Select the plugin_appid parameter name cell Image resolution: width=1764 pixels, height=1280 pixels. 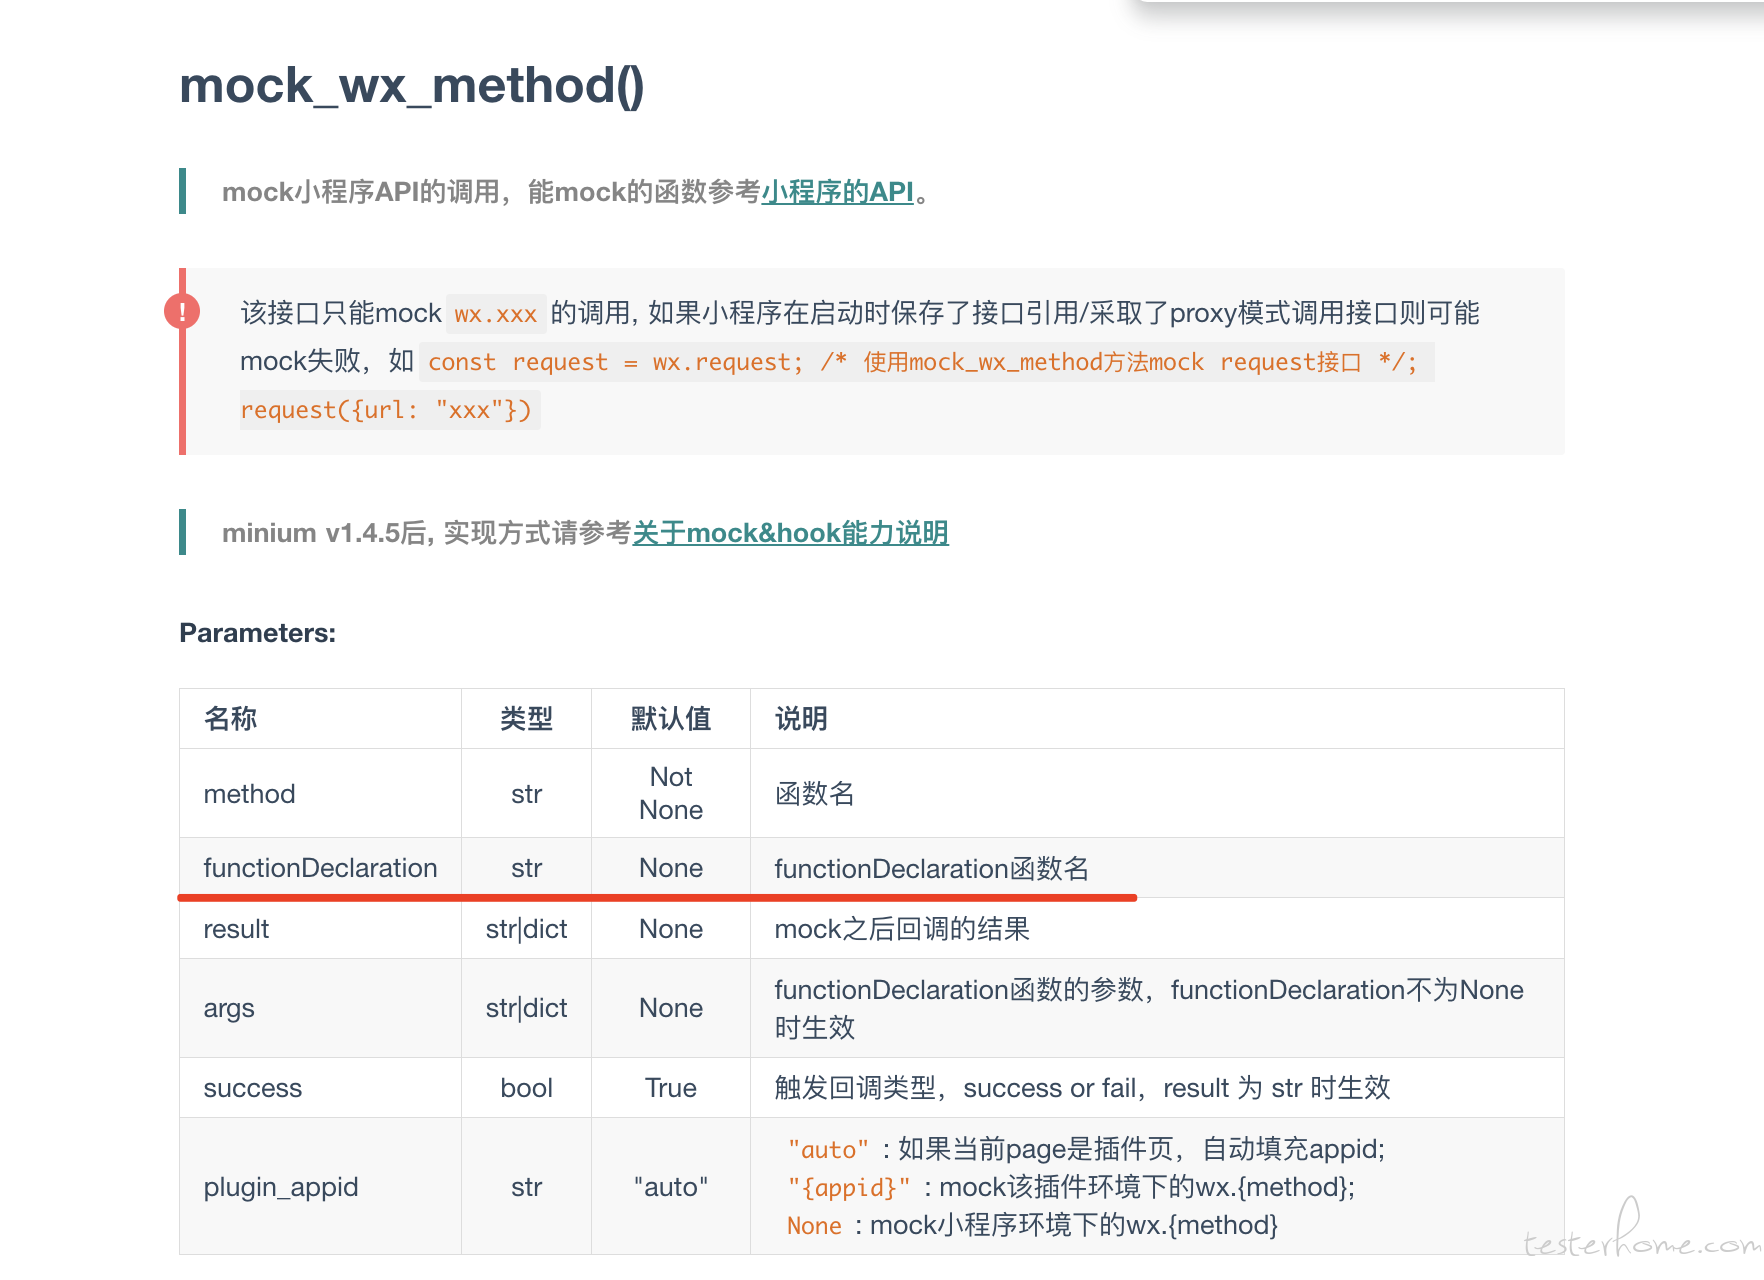(280, 1187)
